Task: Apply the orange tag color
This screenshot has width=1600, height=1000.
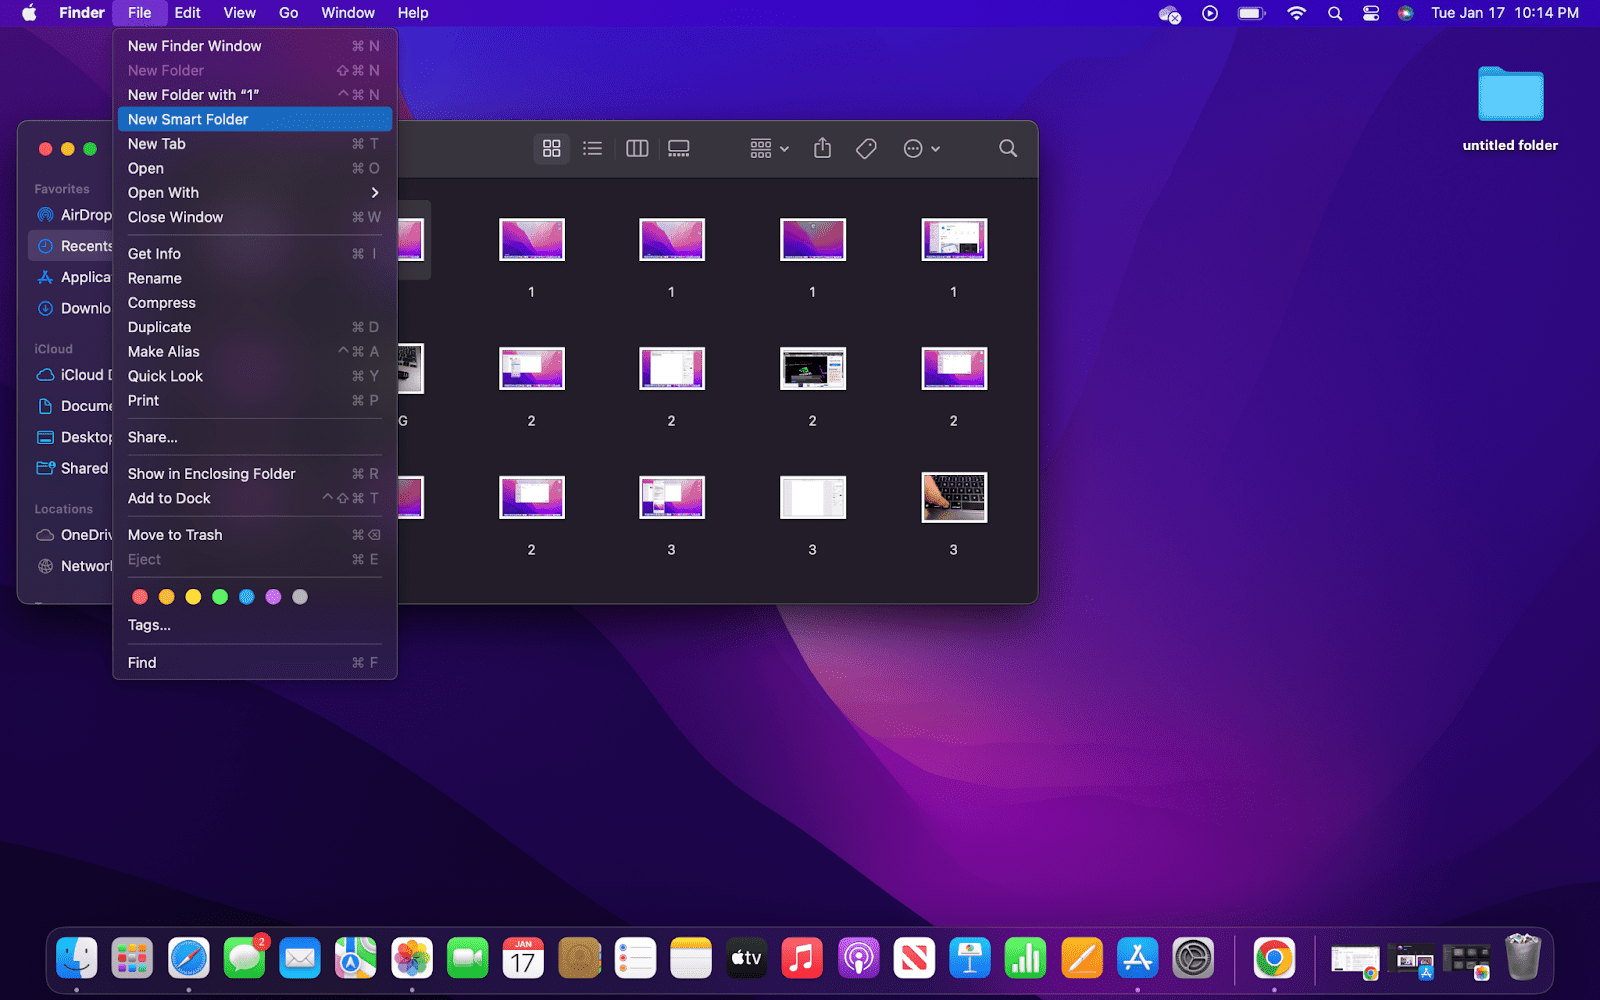Action: pyautogui.click(x=167, y=597)
